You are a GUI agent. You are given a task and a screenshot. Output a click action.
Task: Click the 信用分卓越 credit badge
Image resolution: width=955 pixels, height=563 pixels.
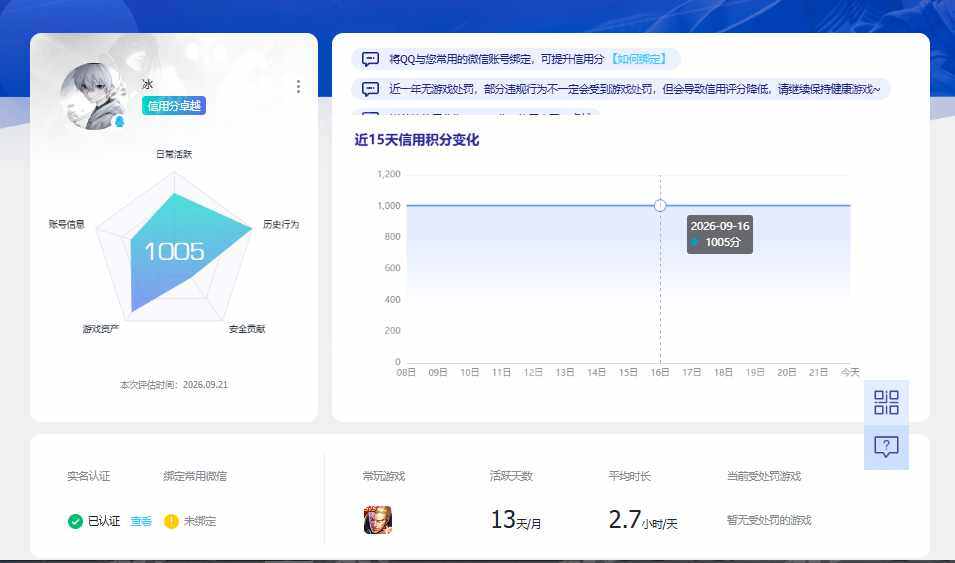point(174,105)
